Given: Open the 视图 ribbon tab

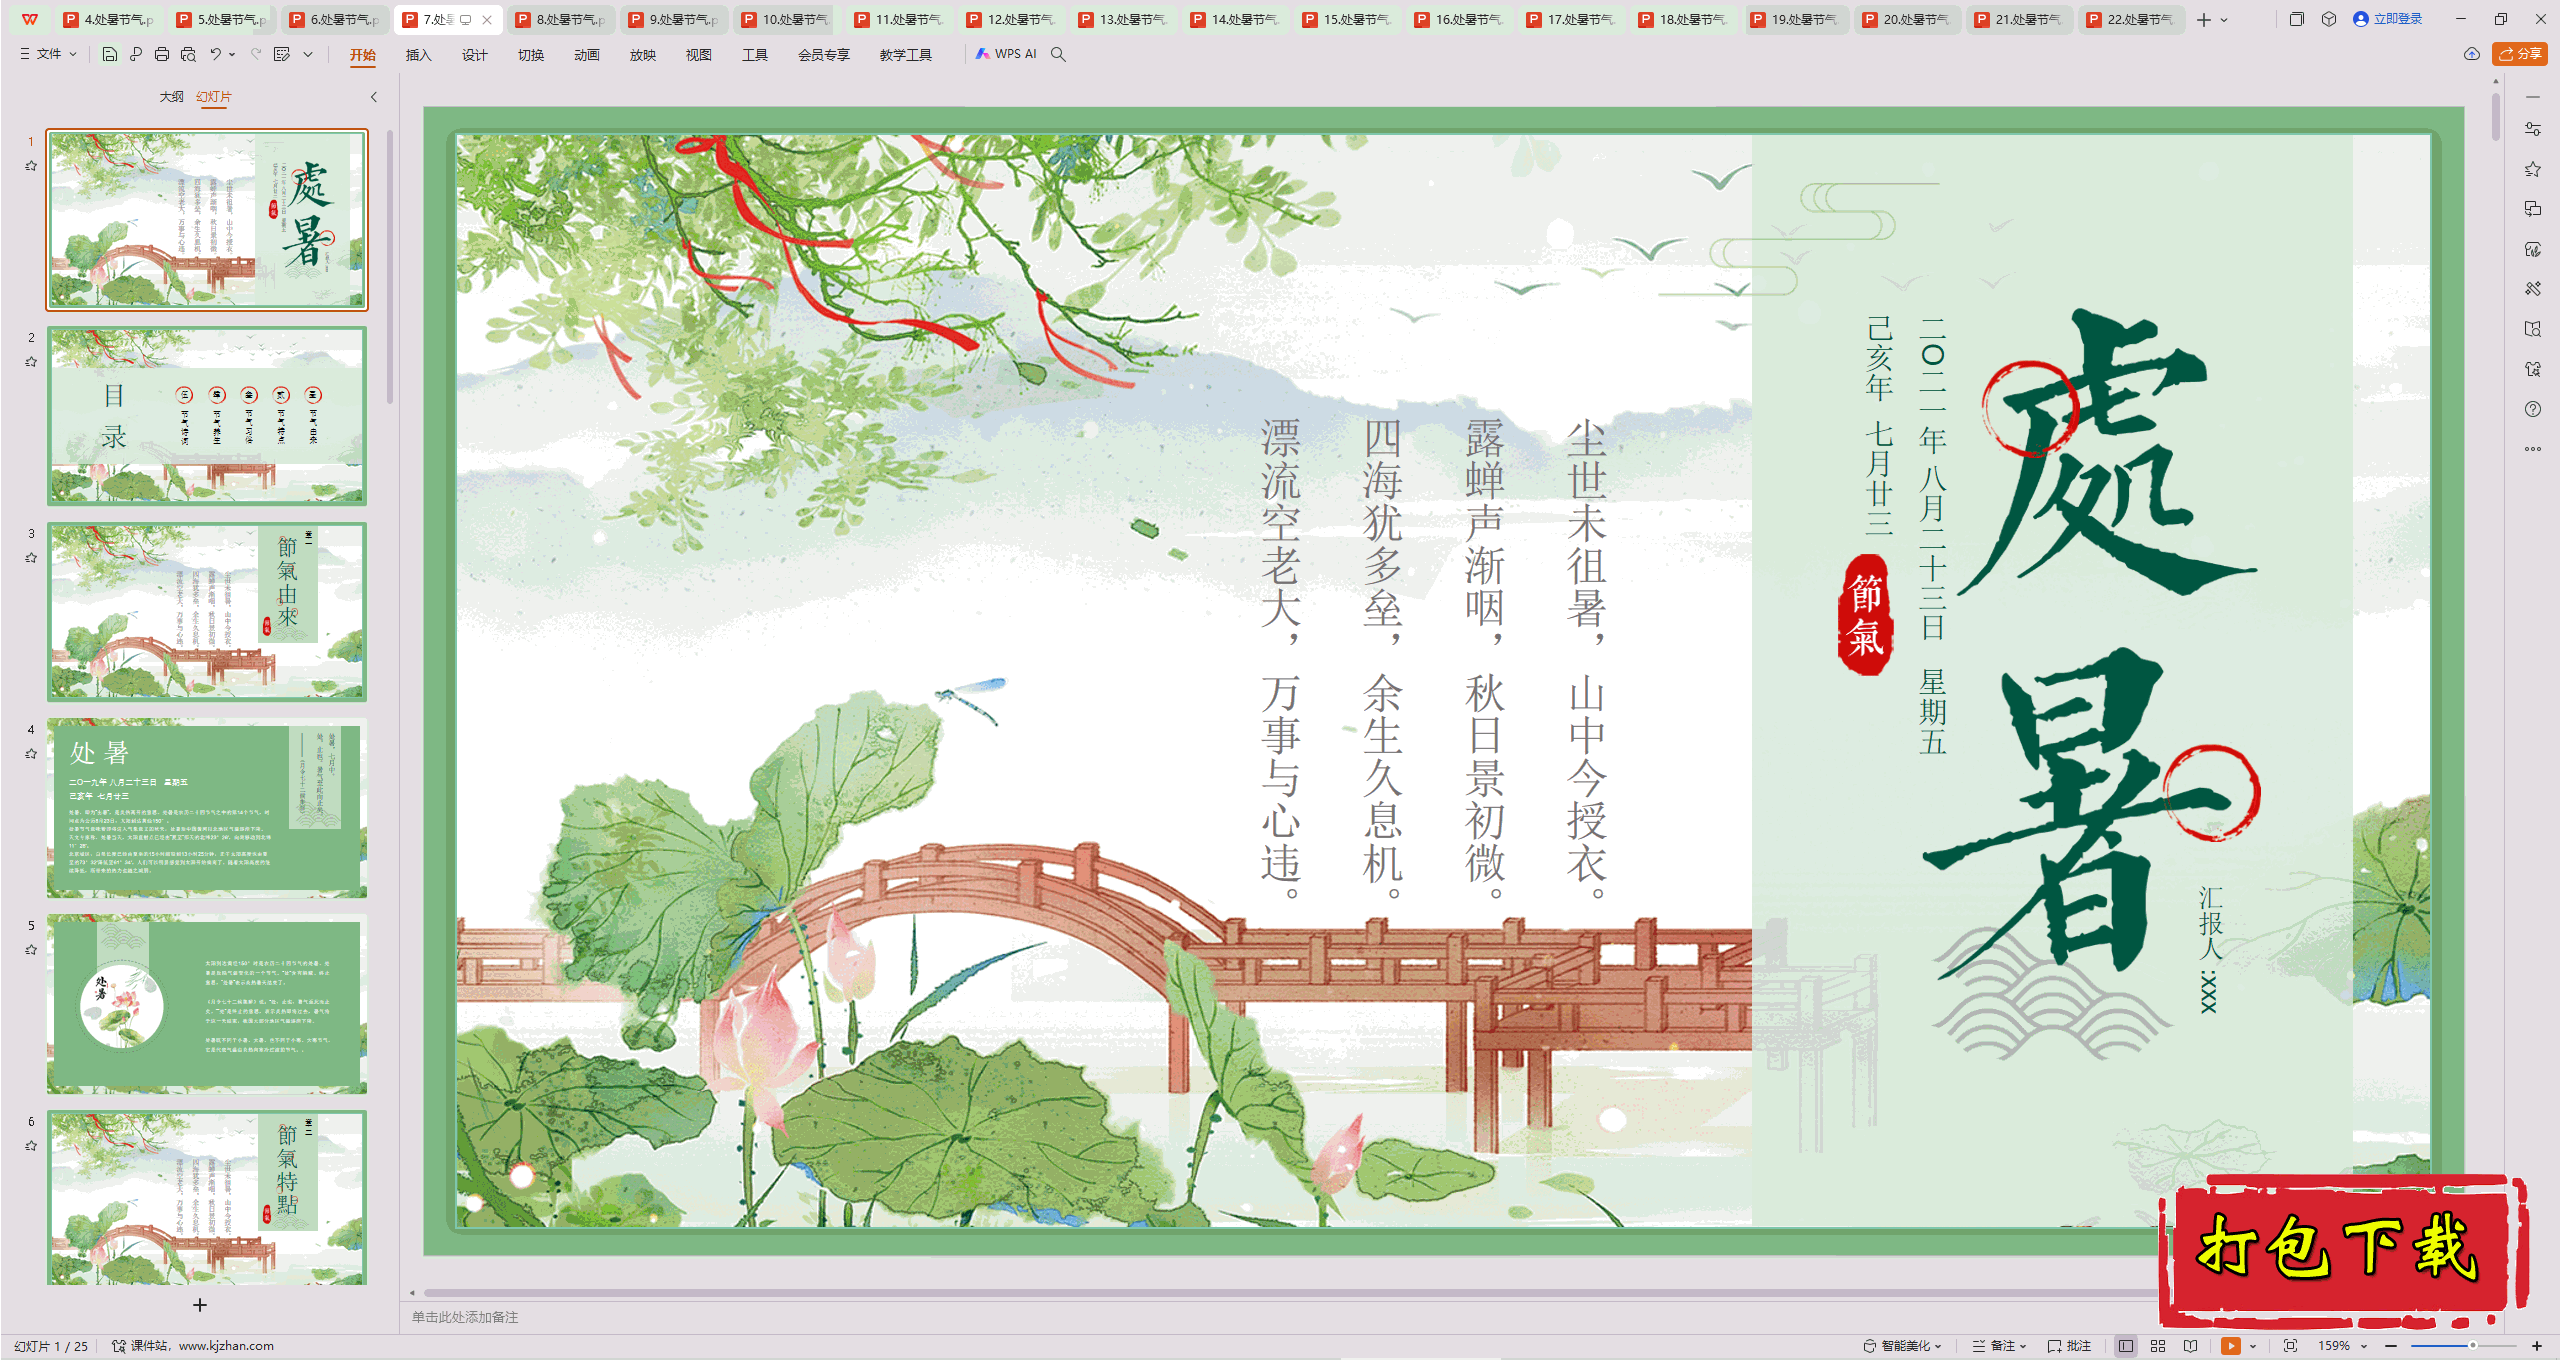Looking at the screenshot, I should coord(698,55).
